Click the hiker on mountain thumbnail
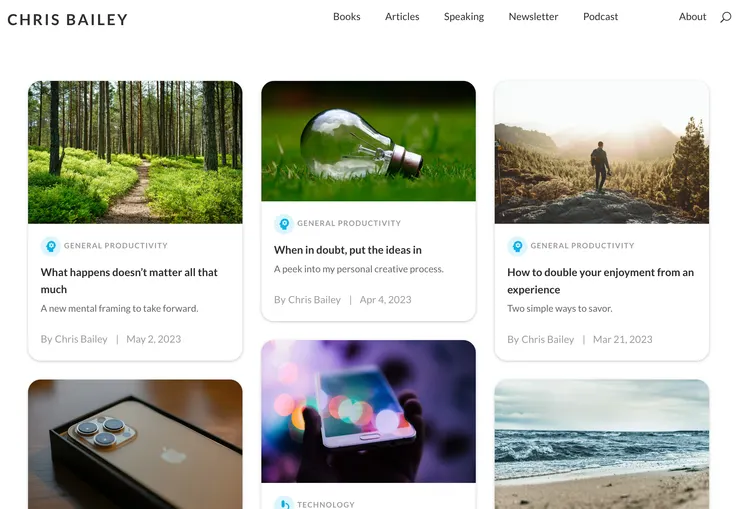Screen dimensions: 740x509 click(602, 152)
